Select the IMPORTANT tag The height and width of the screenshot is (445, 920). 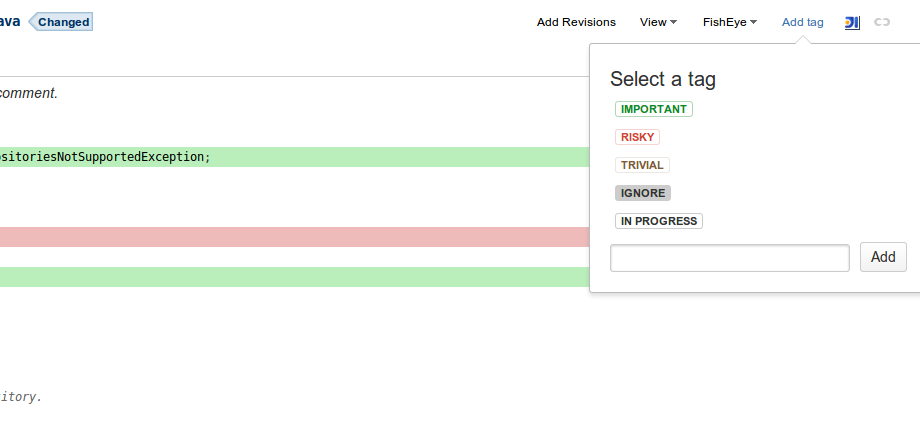pos(654,109)
